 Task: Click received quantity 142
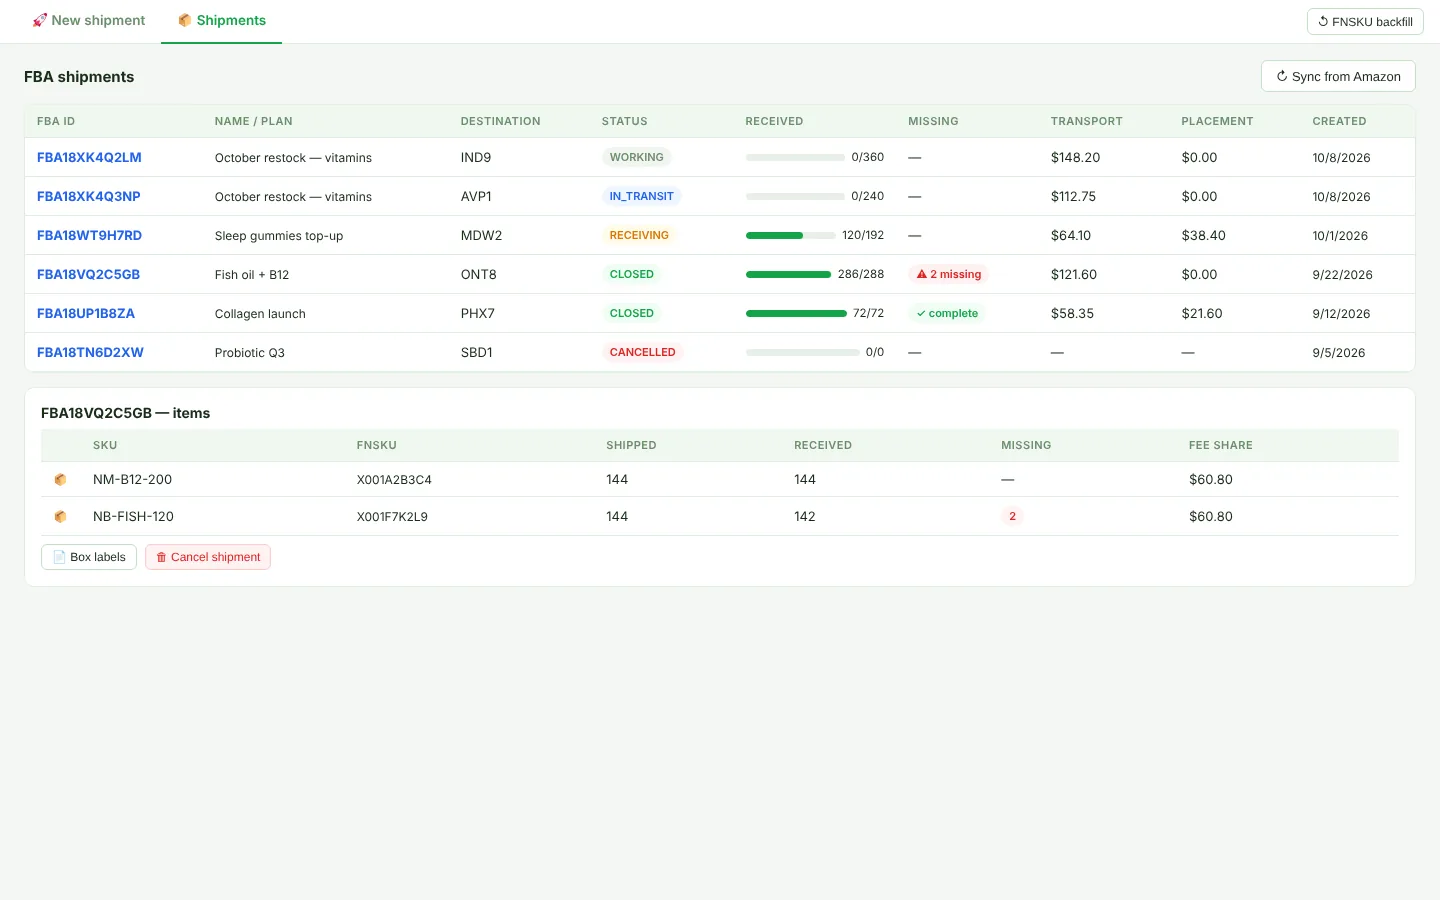tap(805, 516)
